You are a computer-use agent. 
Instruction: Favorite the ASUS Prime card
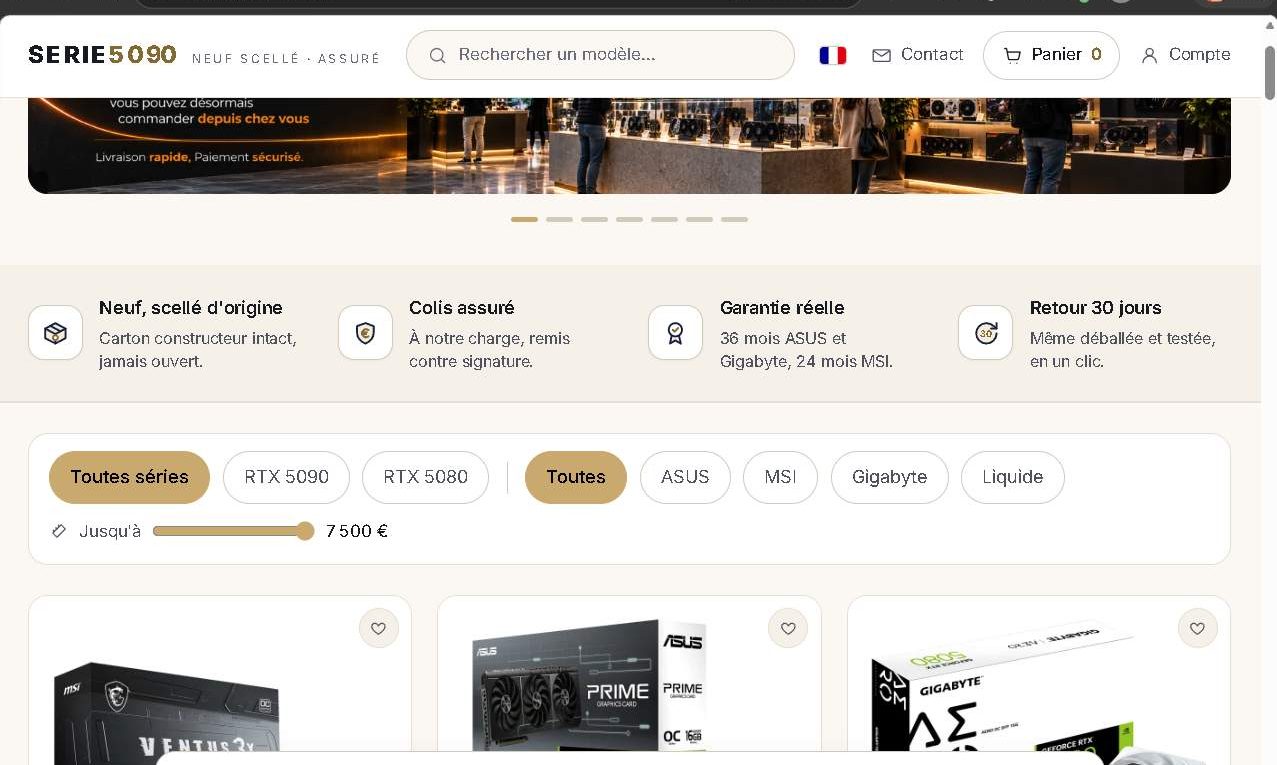pyautogui.click(x=788, y=628)
